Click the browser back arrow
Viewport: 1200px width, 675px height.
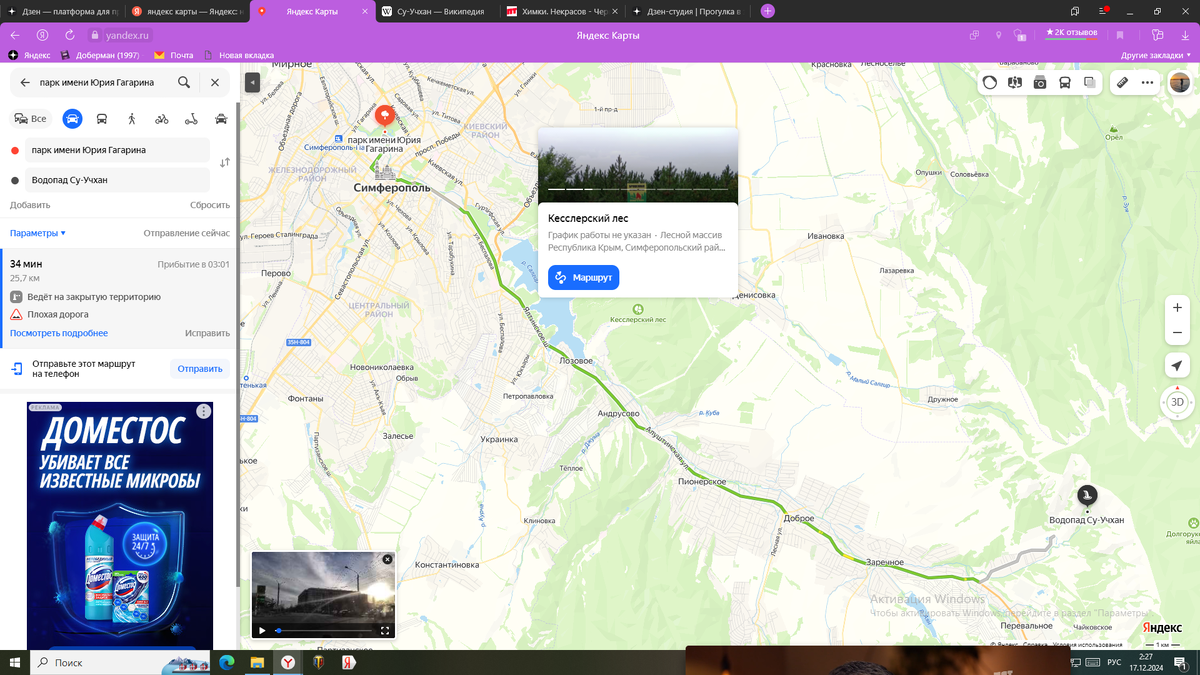[14, 35]
